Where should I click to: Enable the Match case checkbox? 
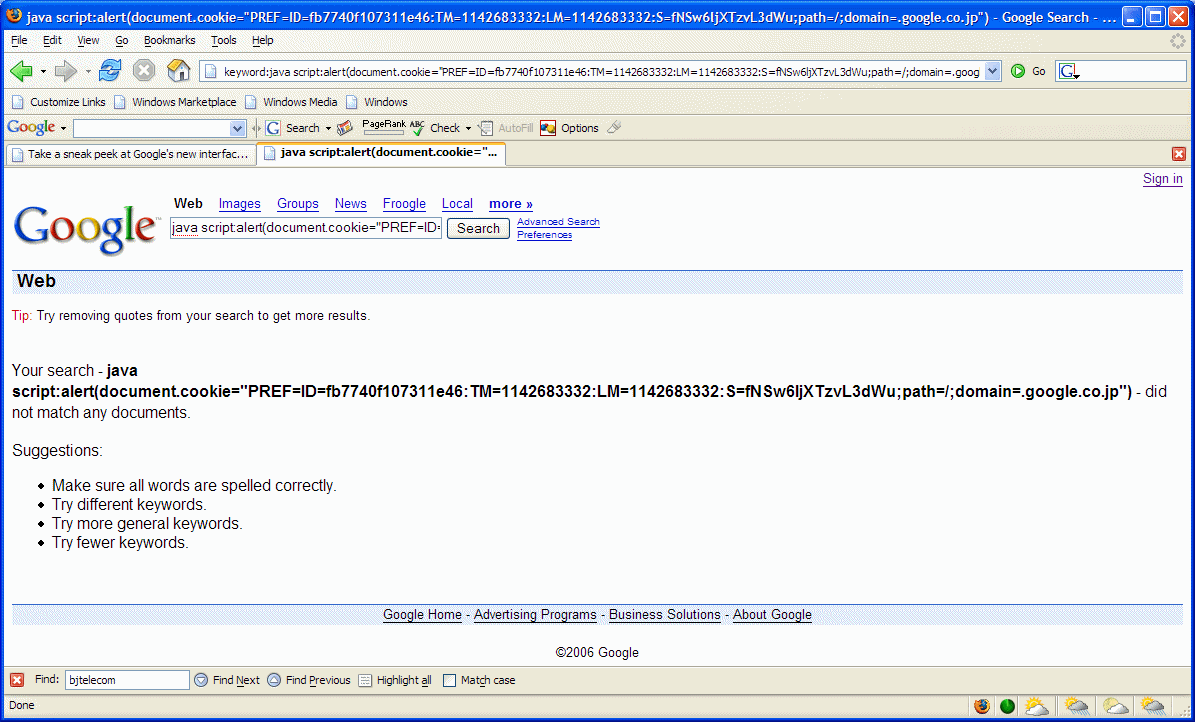450,680
